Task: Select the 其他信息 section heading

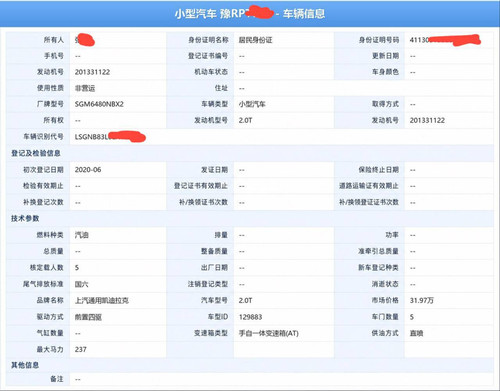Action: click(25, 365)
